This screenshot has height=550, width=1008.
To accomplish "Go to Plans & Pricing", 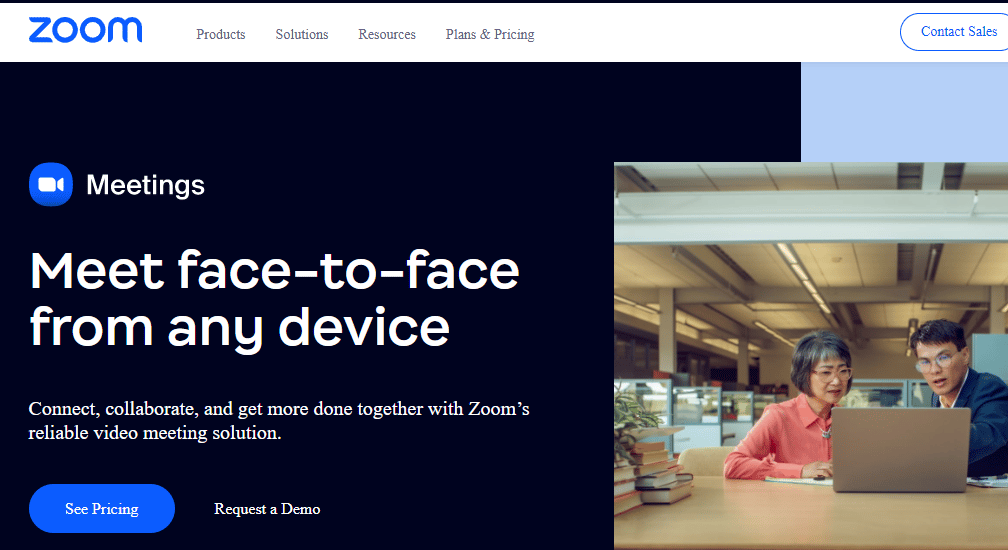I will pyautogui.click(x=490, y=34).
